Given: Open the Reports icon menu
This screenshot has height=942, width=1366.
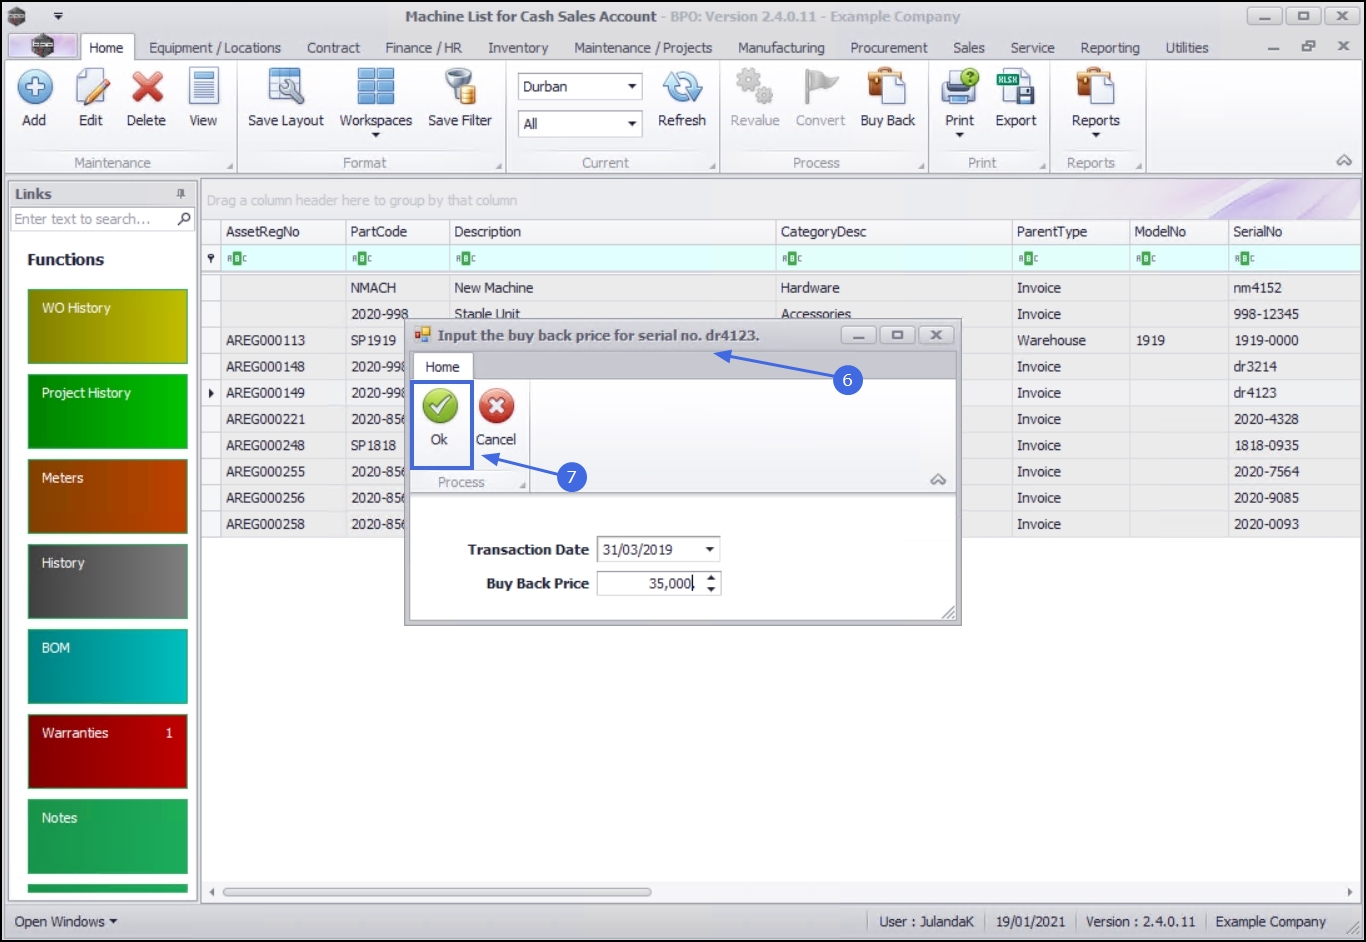Looking at the screenshot, I should click(x=1095, y=88).
